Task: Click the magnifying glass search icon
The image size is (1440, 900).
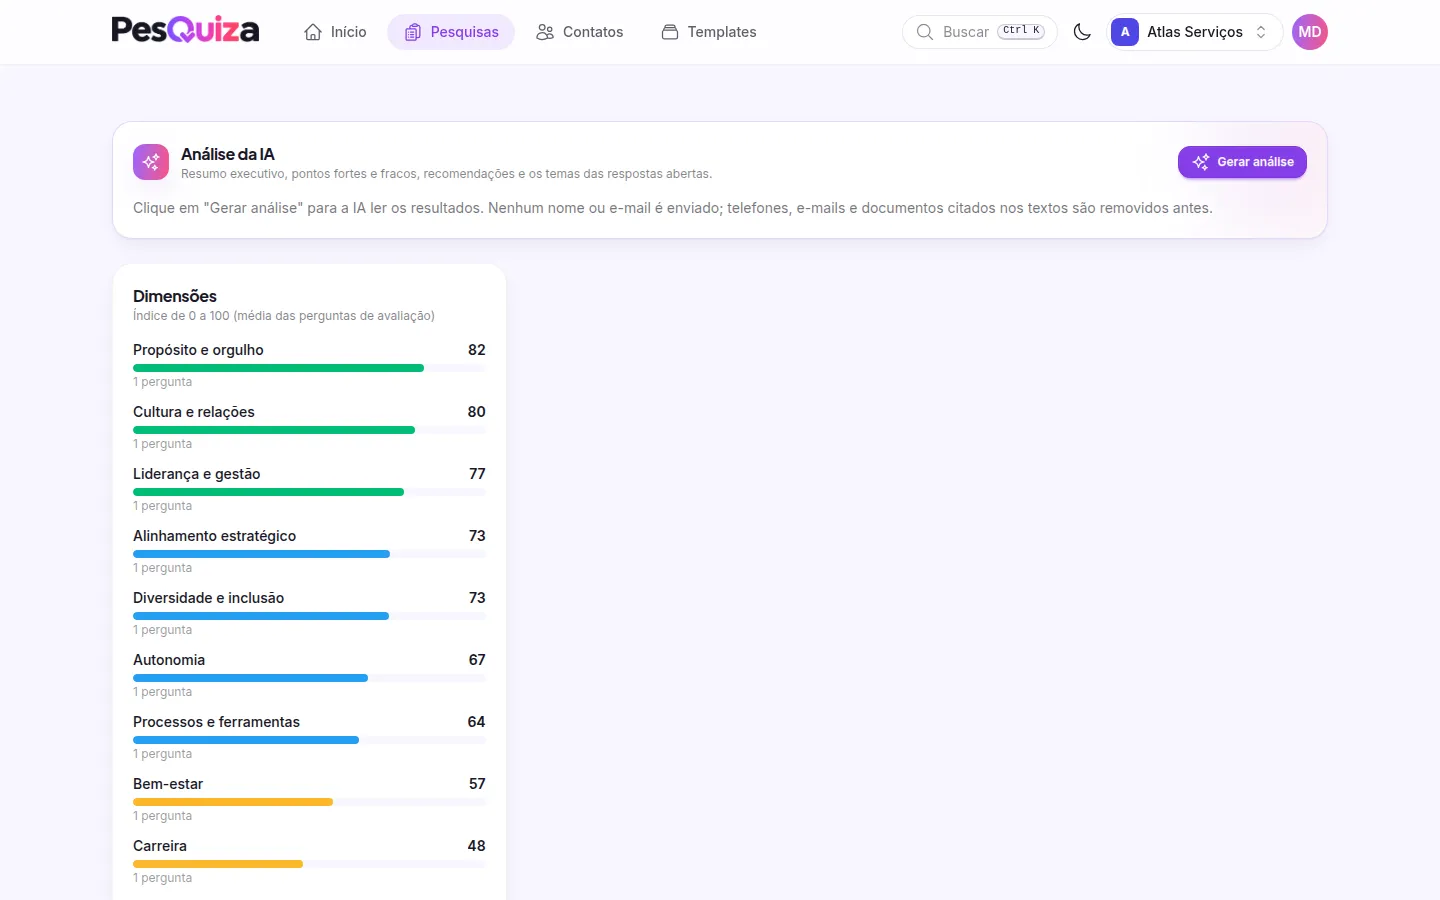Action: click(925, 32)
